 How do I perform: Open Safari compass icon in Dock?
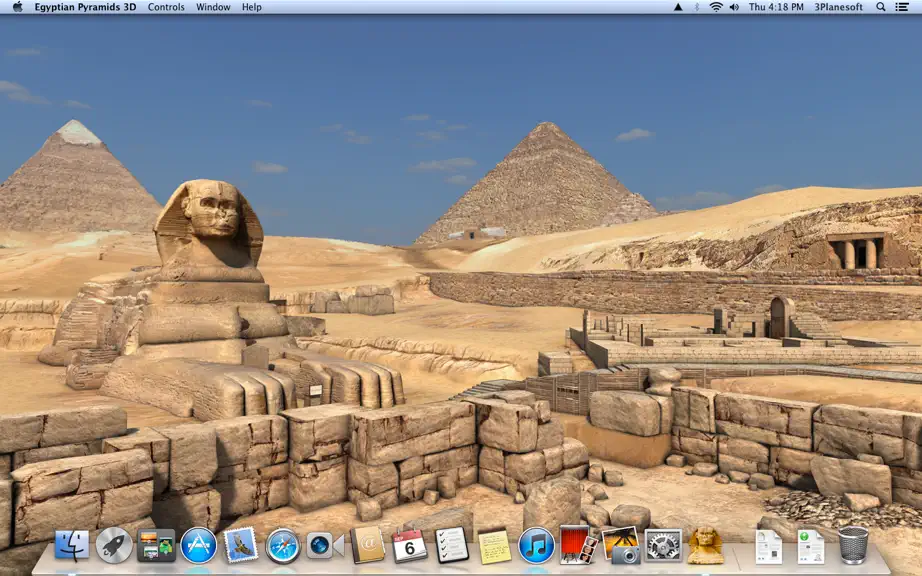[x=283, y=545]
